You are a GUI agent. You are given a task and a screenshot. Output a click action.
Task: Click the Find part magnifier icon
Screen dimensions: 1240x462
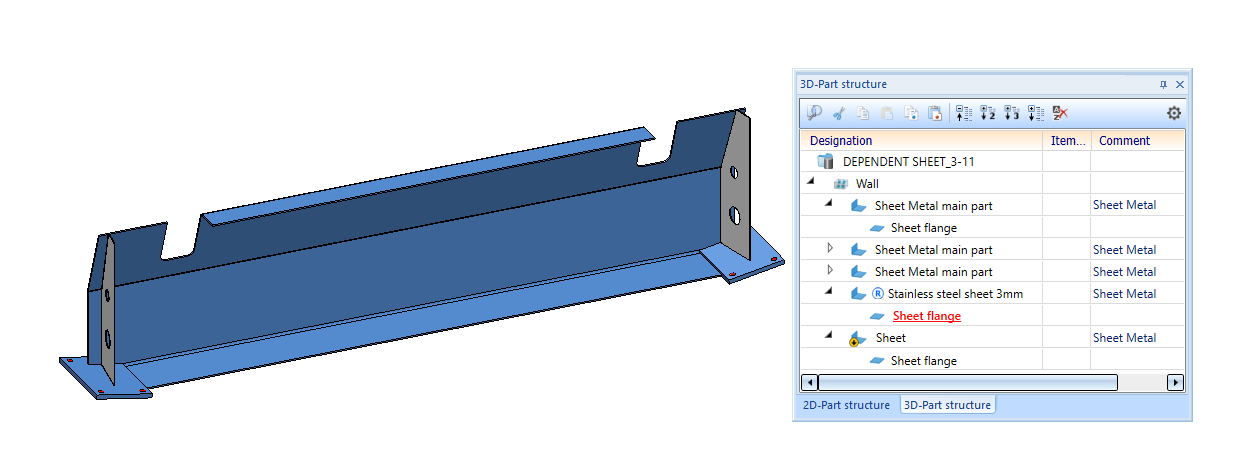point(814,113)
